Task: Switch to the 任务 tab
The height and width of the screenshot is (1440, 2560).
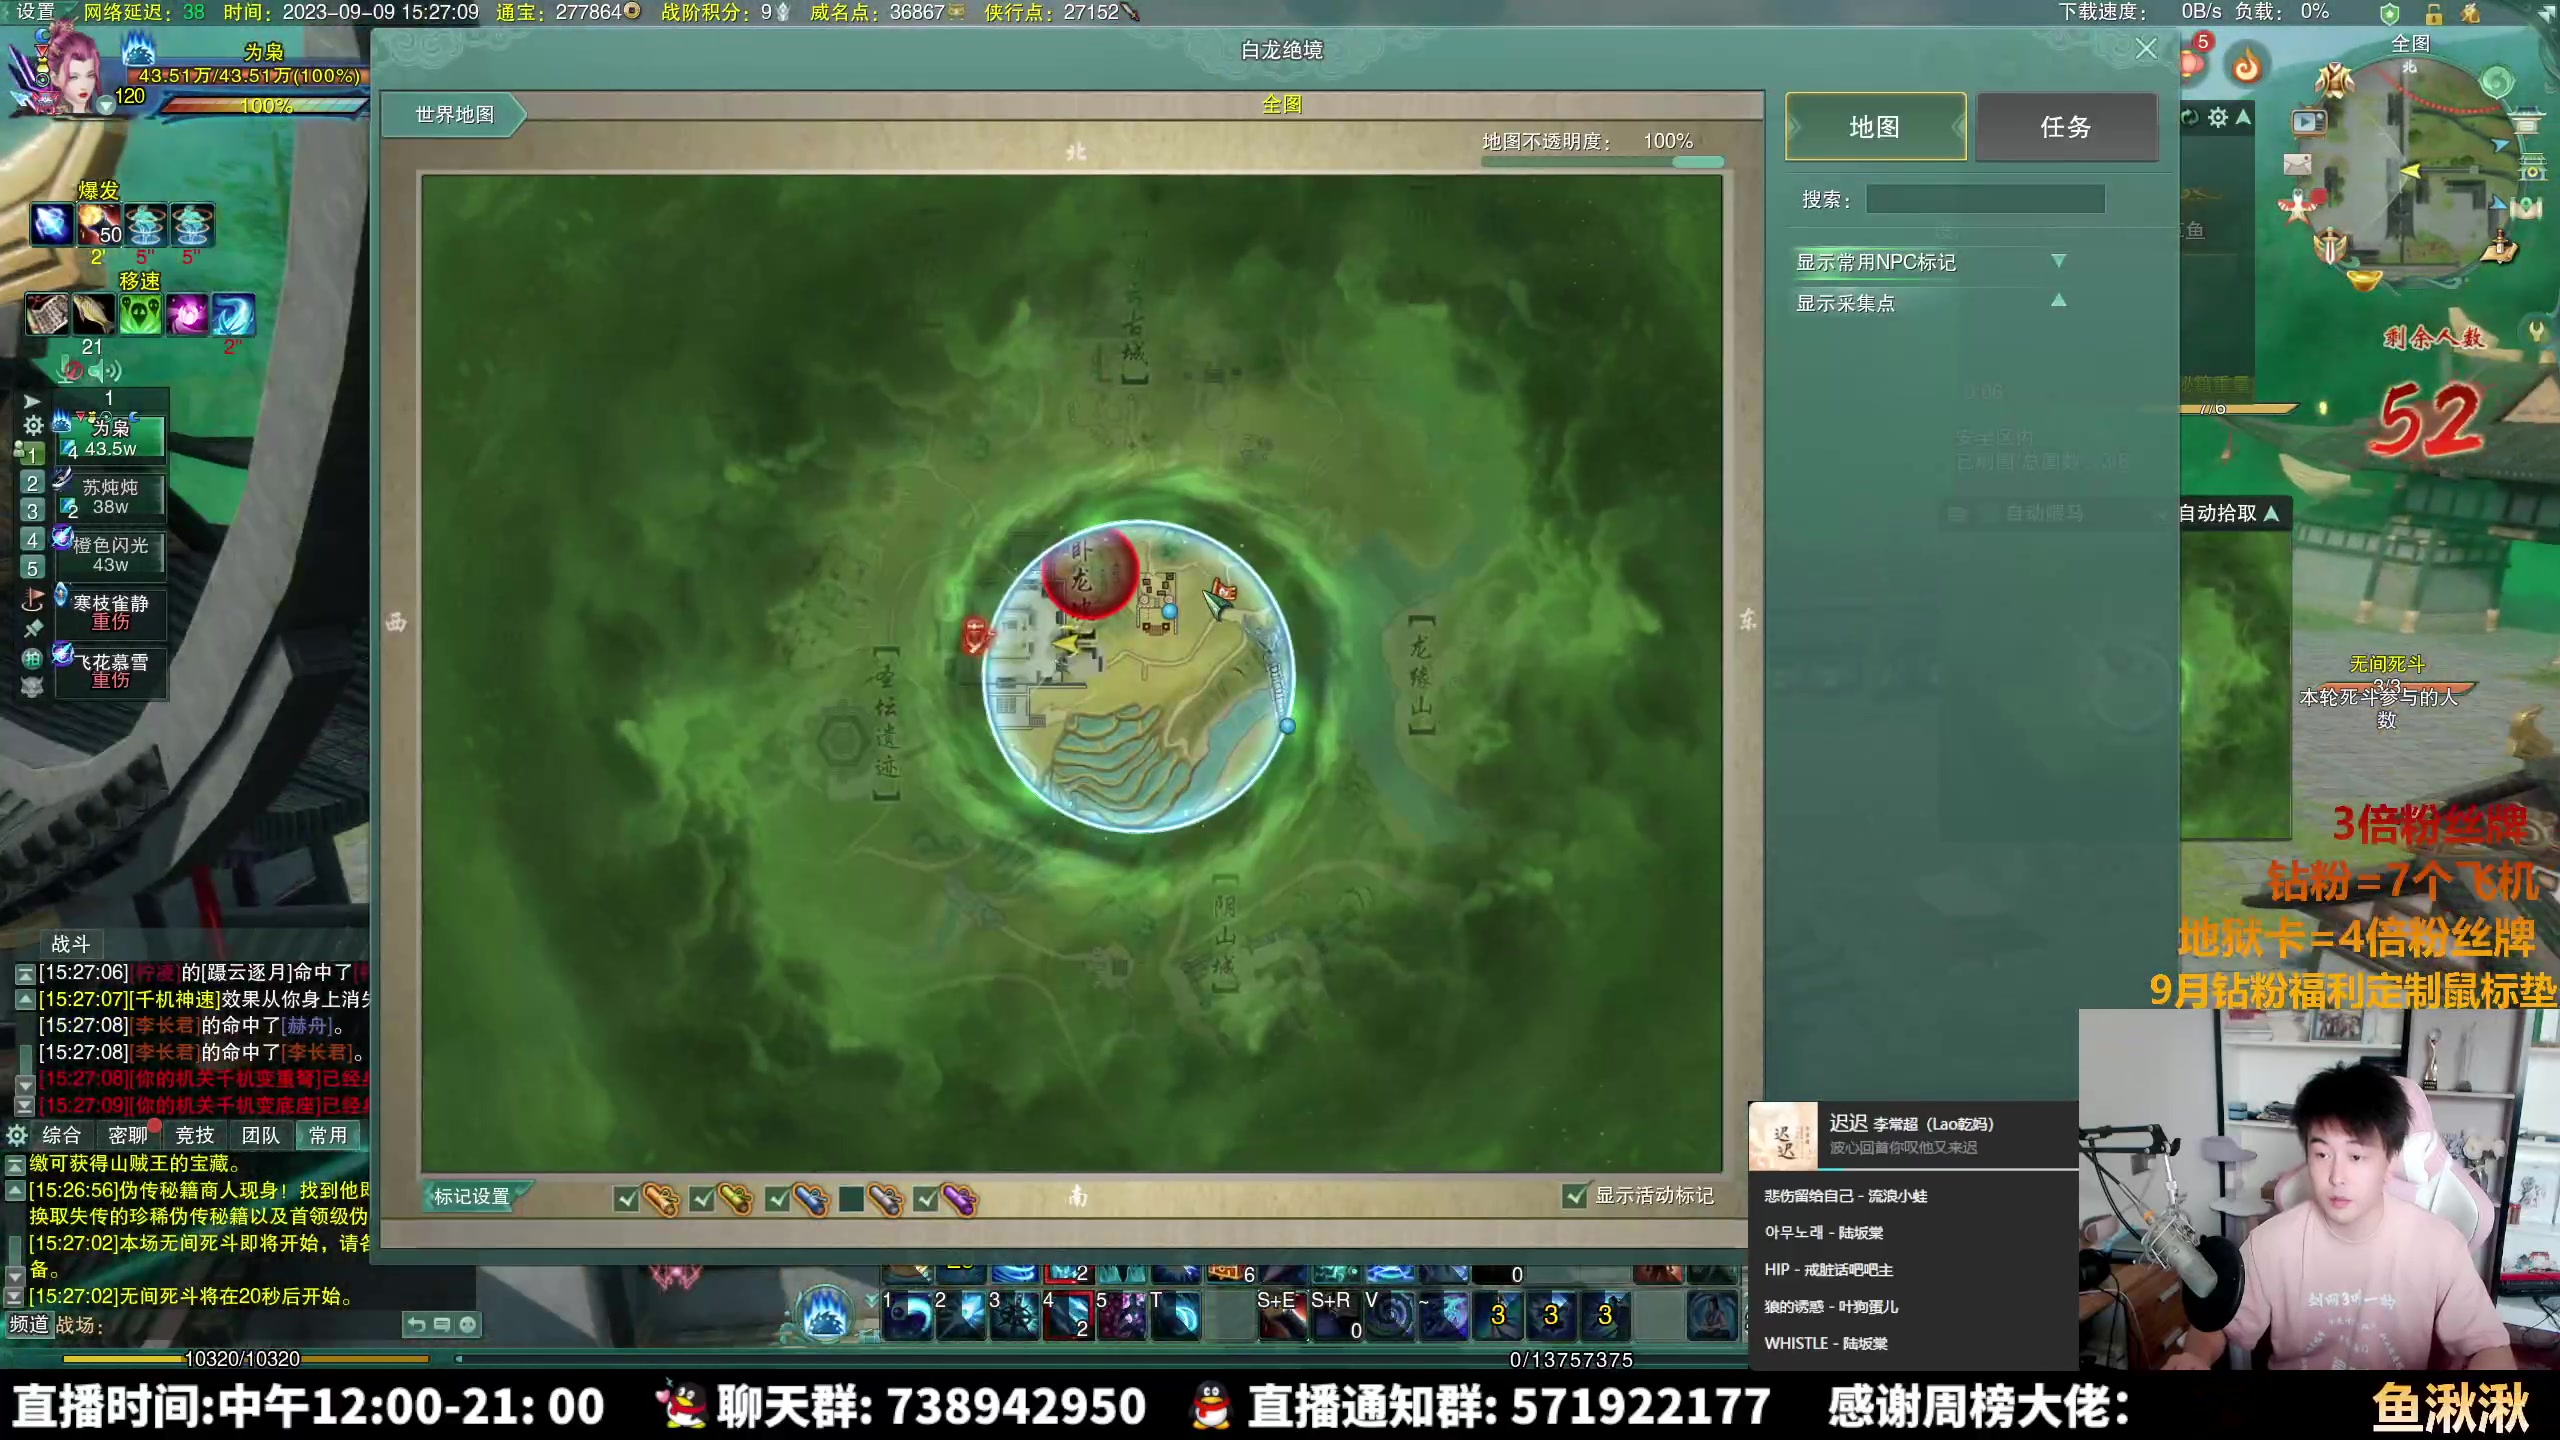Action: point(2066,127)
